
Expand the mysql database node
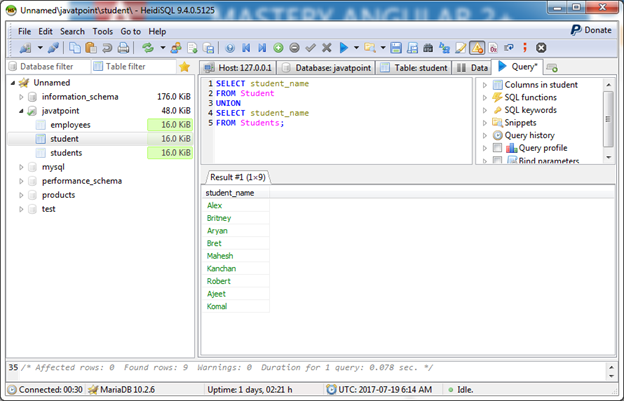pyautogui.click(x=21, y=167)
